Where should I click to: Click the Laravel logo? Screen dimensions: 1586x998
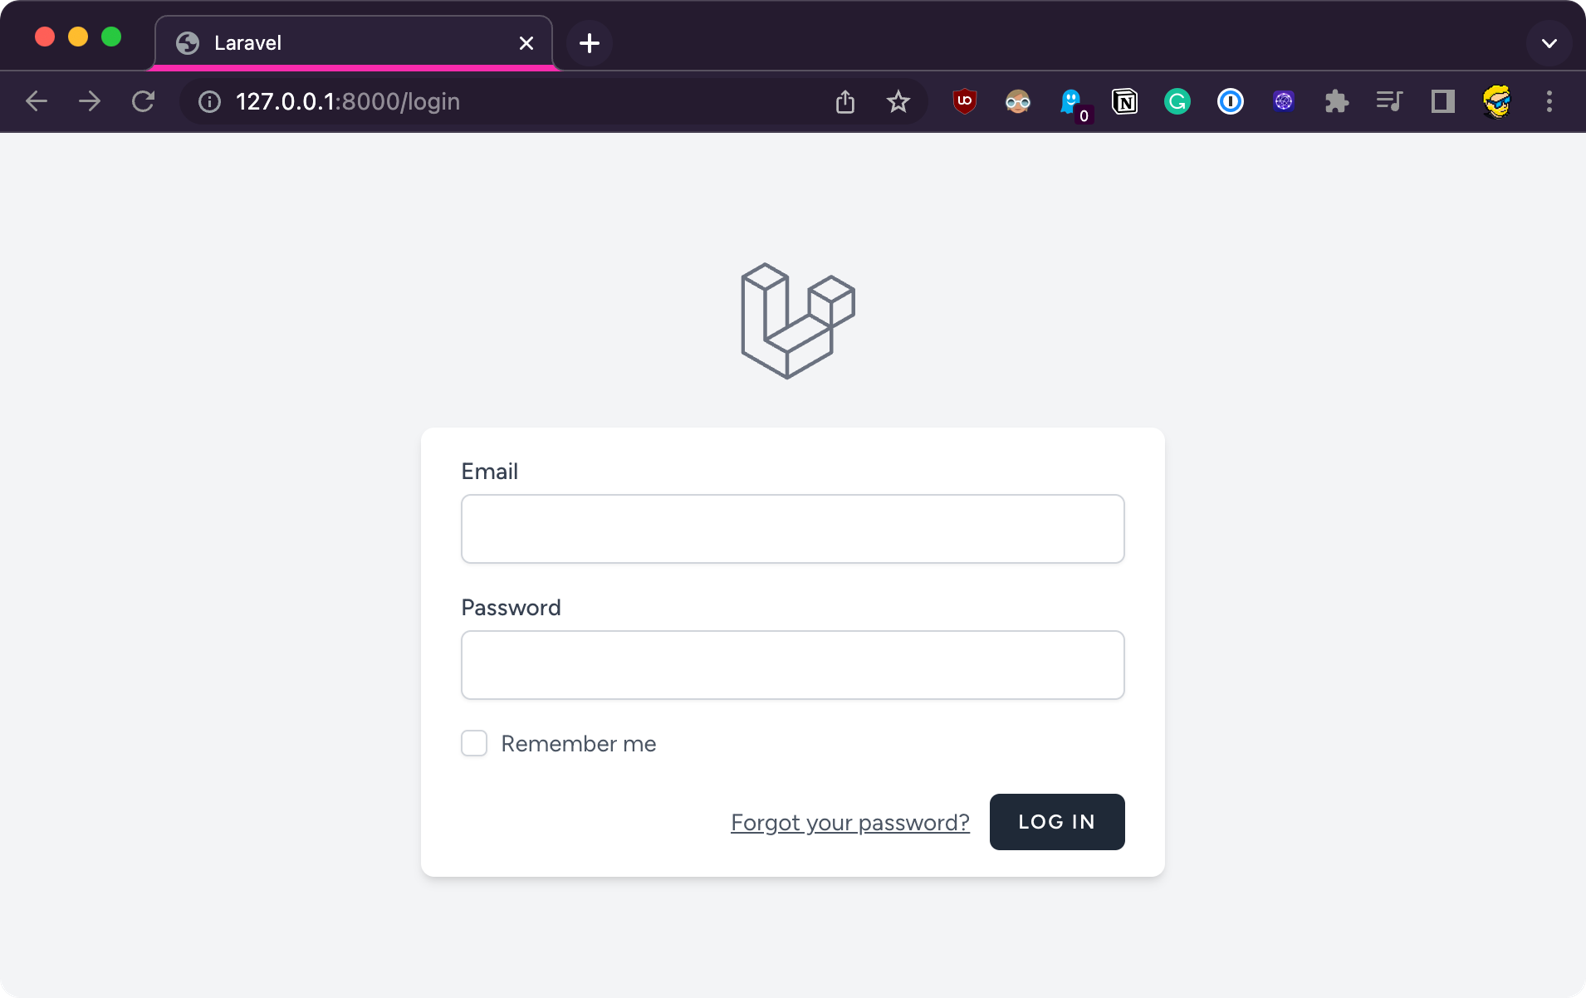tap(797, 320)
